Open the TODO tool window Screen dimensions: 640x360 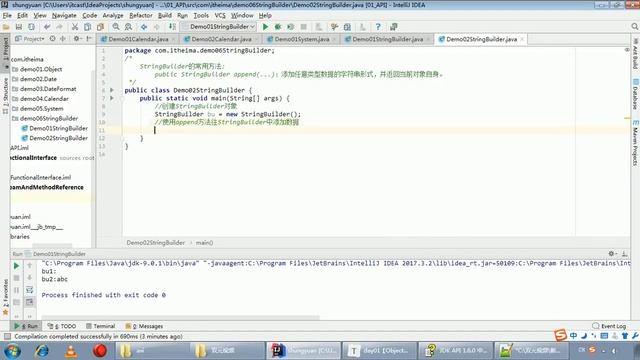point(62,326)
